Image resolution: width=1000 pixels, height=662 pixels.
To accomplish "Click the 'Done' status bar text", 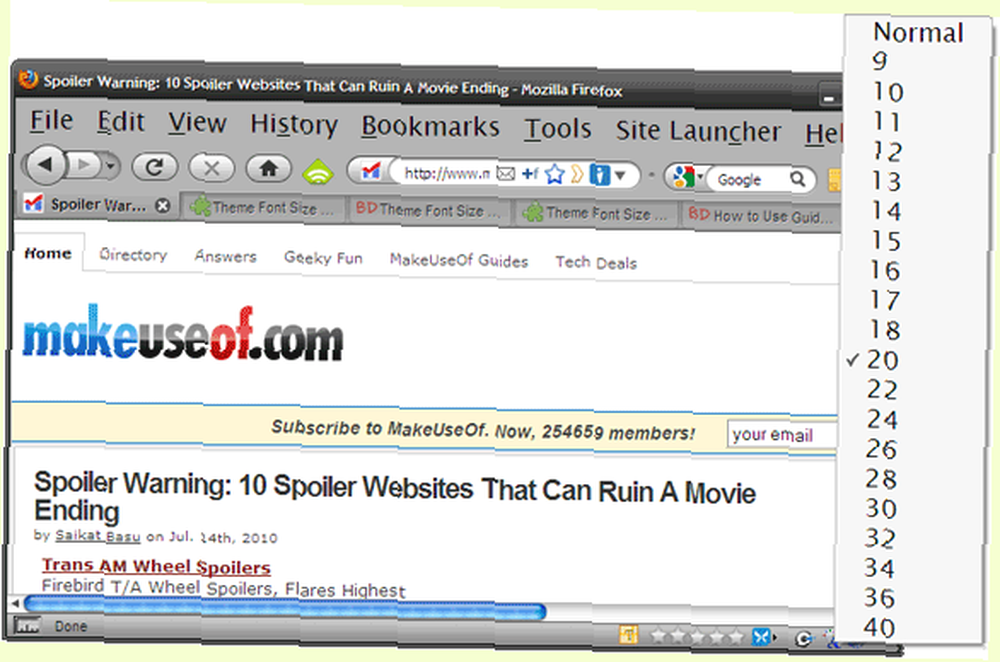I will coord(71,626).
